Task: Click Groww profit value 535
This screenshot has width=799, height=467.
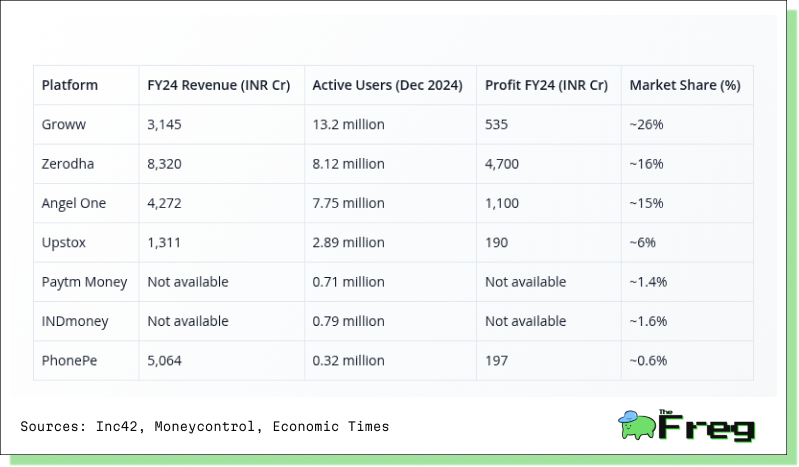Action: click(496, 124)
